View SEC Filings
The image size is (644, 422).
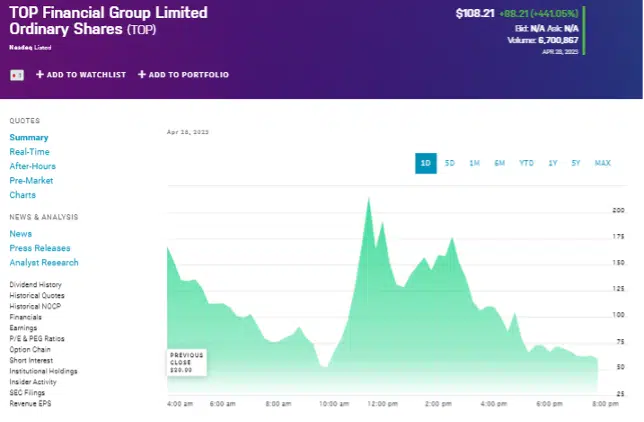coord(27,392)
